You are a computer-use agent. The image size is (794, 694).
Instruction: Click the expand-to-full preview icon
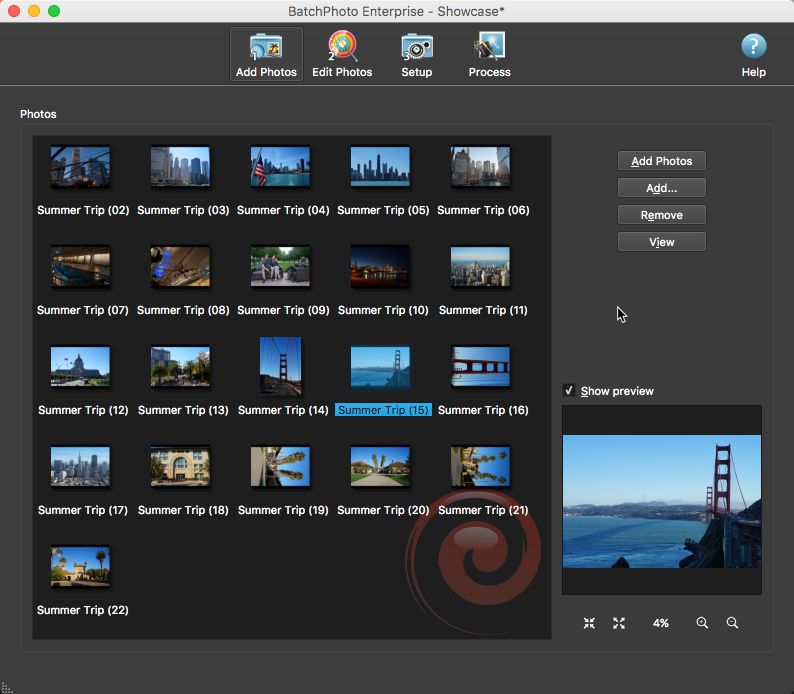(619, 623)
